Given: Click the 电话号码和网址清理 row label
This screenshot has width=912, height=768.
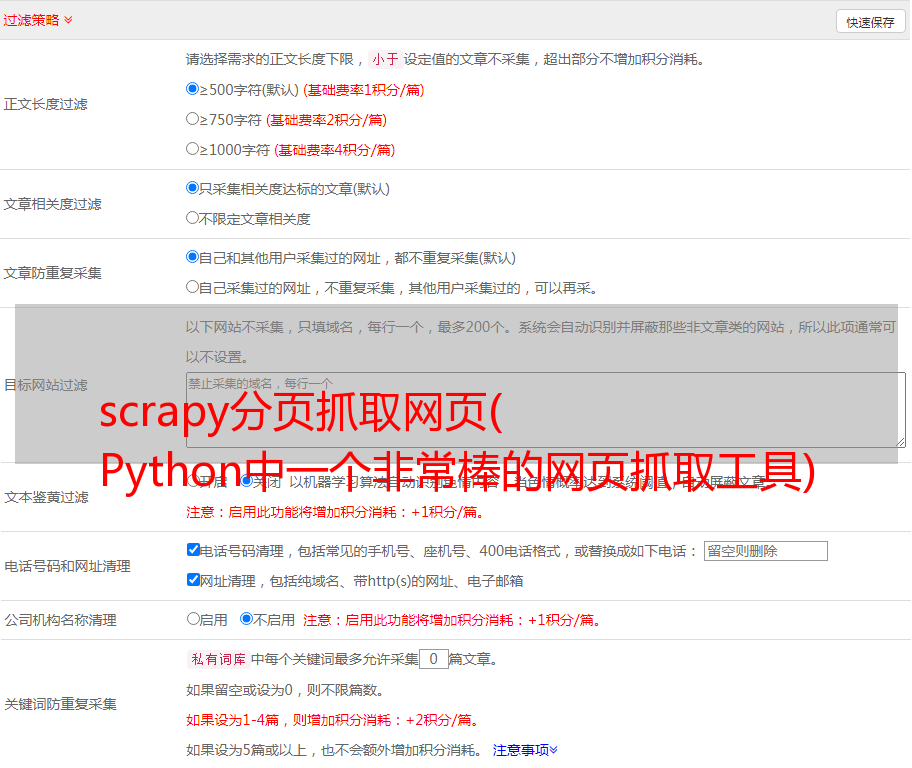Looking at the screenshot, I should point(67,566).
